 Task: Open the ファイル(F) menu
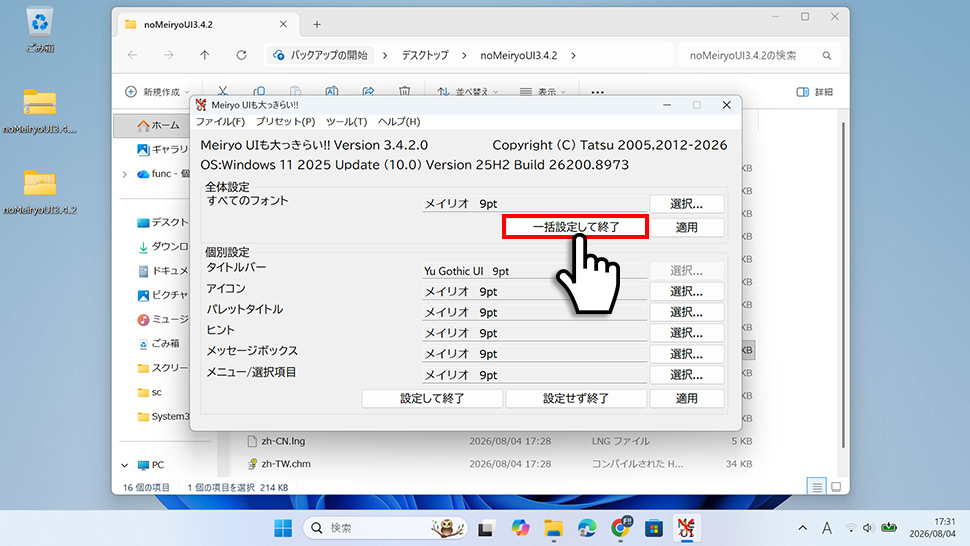(x=220, y=122)
